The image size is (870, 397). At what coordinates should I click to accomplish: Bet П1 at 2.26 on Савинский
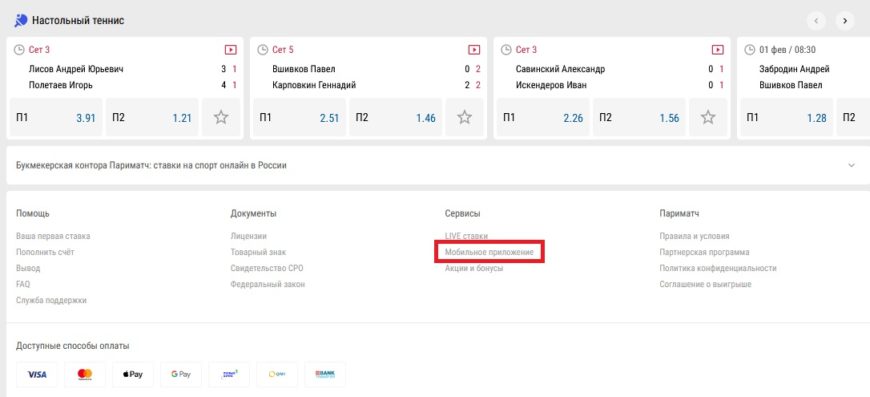pos(543,118)
